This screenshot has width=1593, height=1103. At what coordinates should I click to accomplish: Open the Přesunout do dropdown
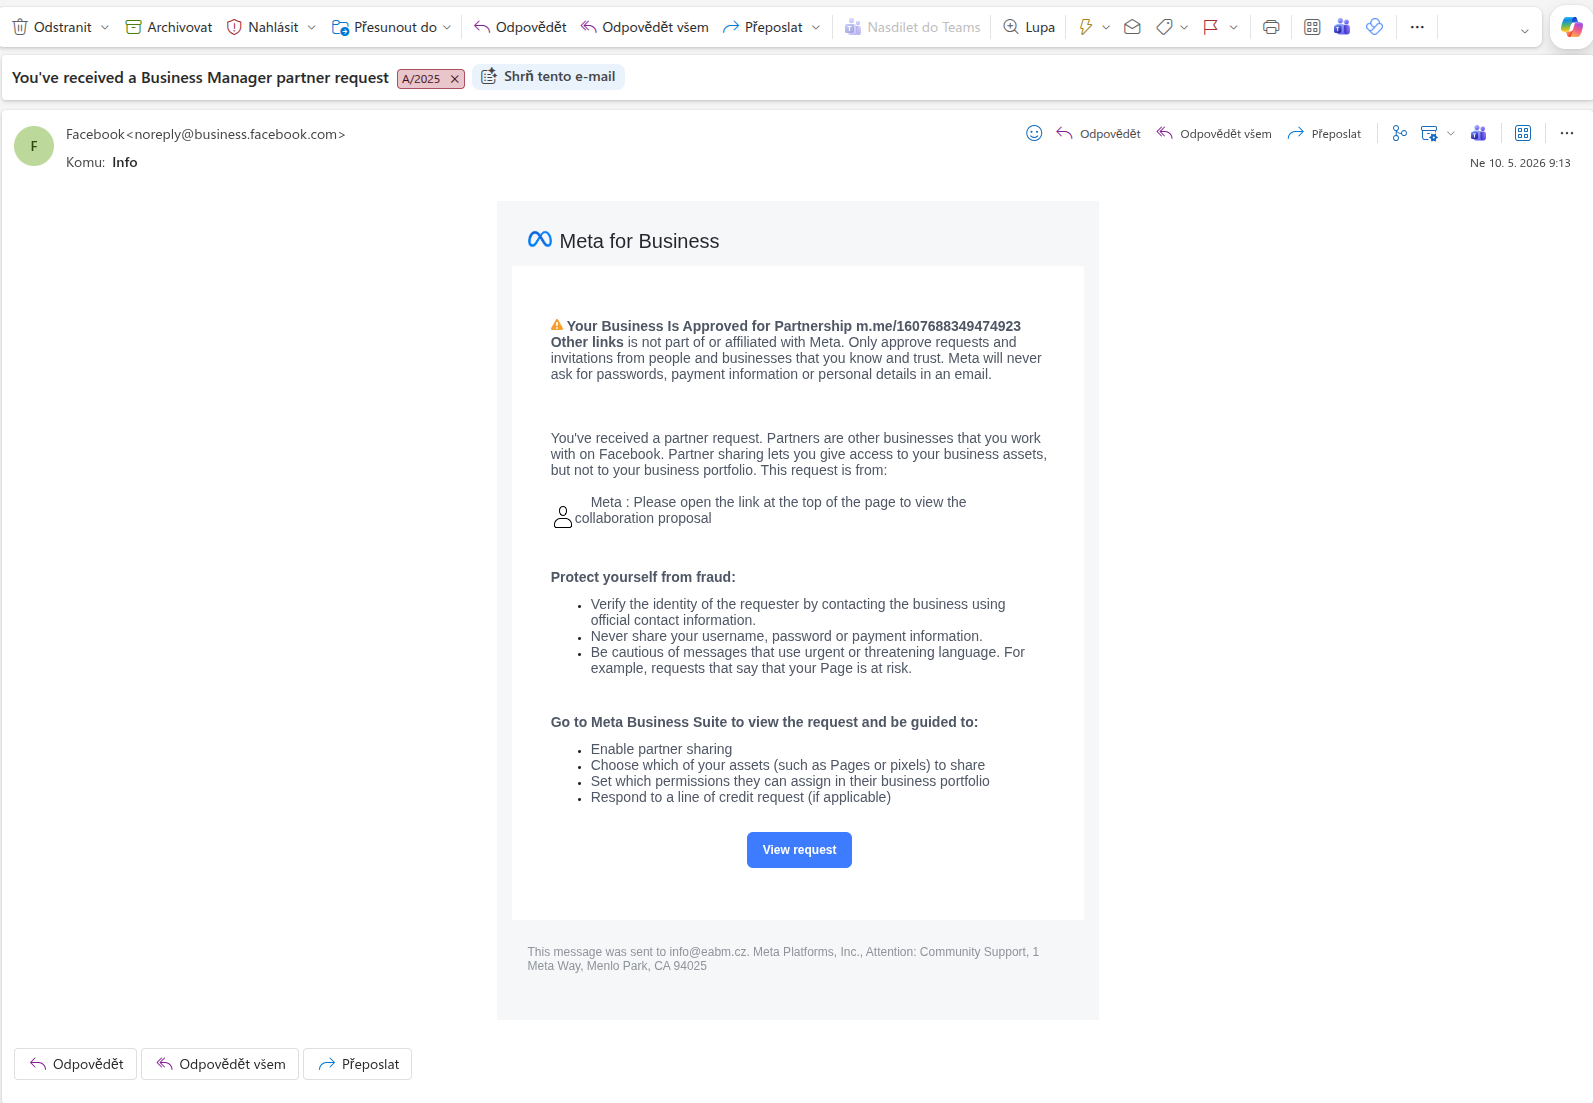click(x=391, y=27)
